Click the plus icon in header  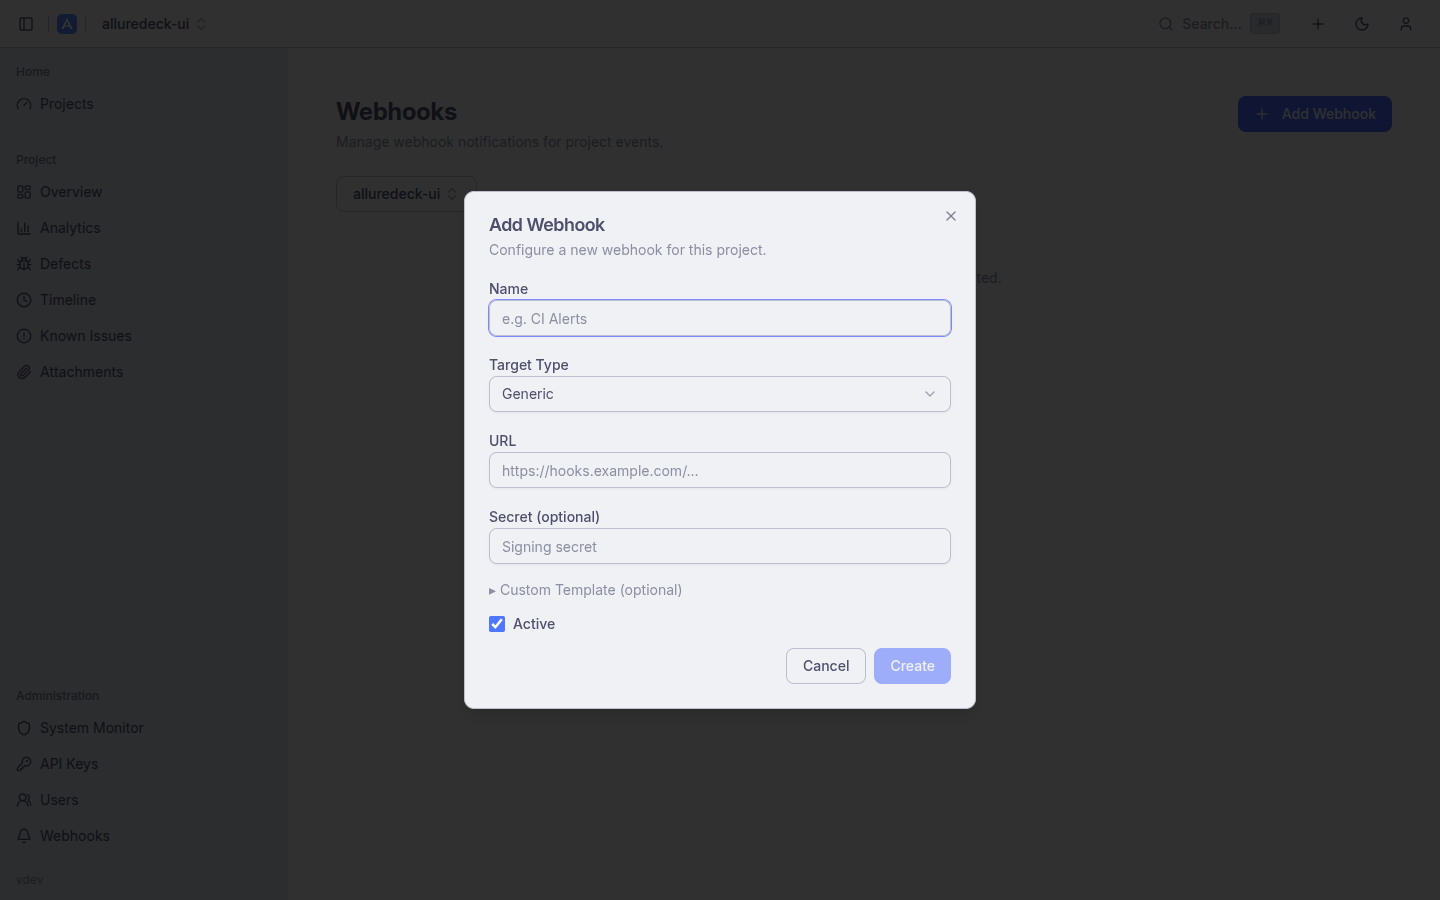[x=1318, y=24]
